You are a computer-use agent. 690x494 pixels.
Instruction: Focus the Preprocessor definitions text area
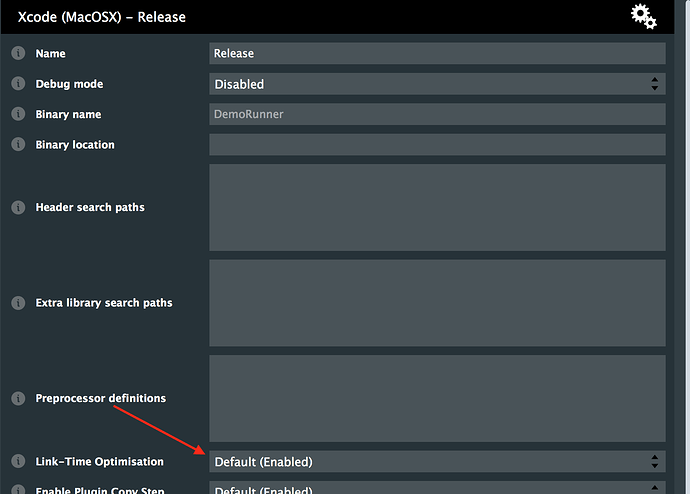pos(437,399)
